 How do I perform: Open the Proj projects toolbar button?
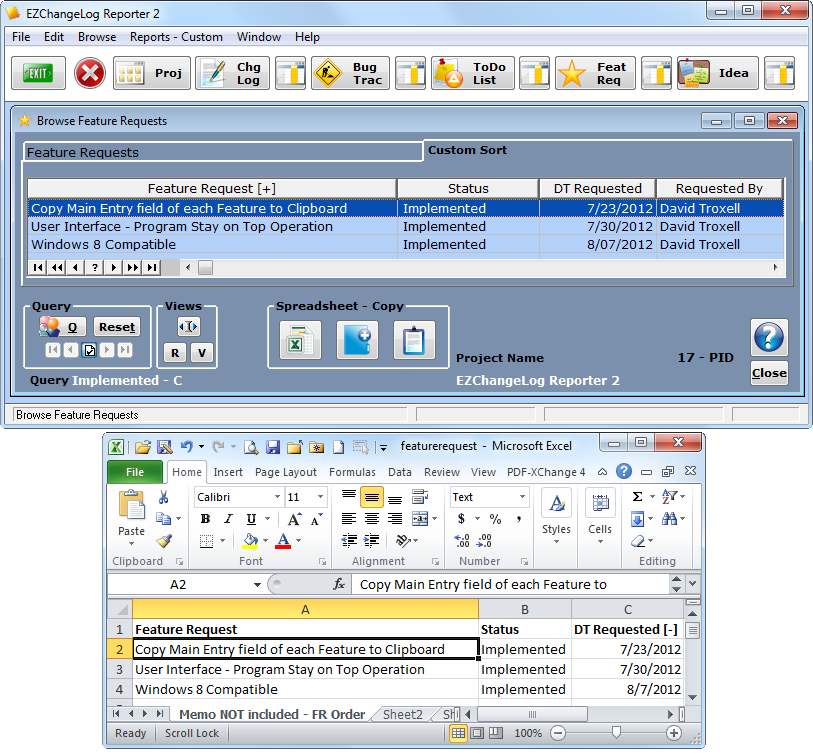pyautogui.click(x=152, y=73)
